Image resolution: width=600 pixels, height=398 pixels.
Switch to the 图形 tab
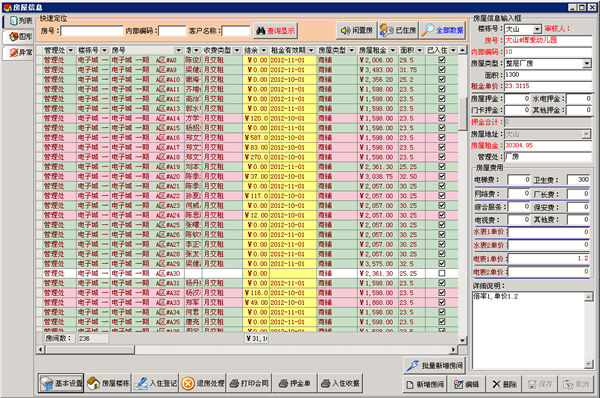pyautogui.click(x=19, y=37)
